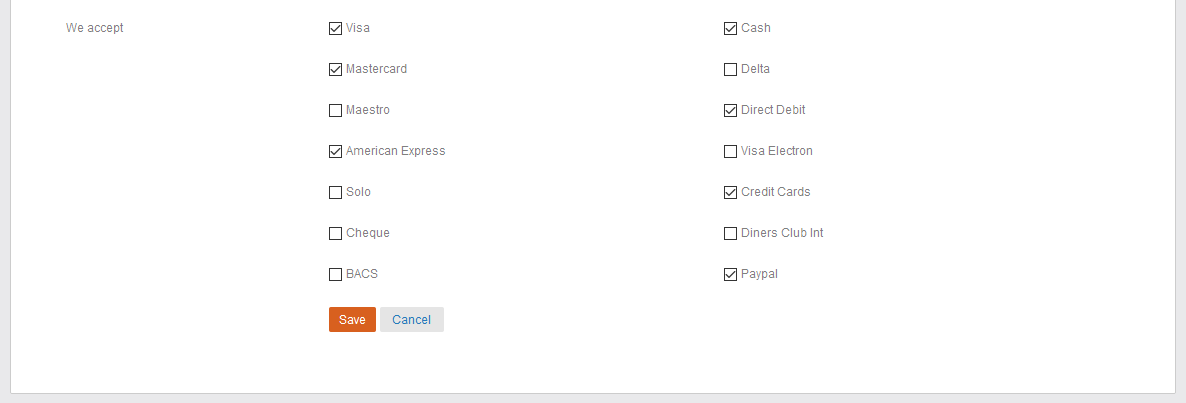Viewport: 1186px width, 403px height.
Task: Click the American Express label text
Action: click(395, 151)
